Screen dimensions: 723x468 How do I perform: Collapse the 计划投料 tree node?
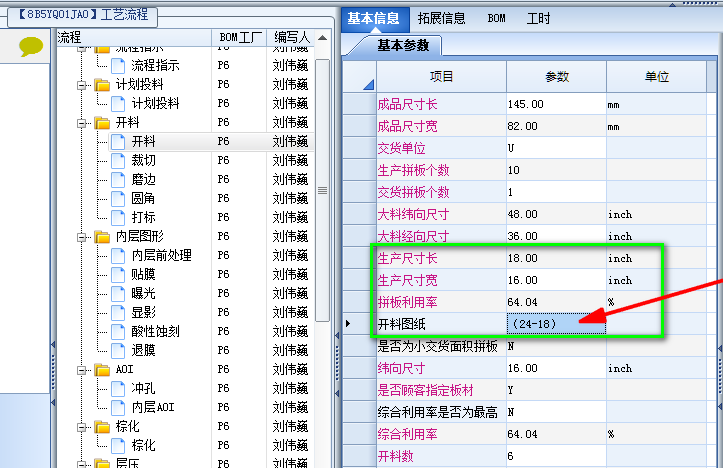(82, 85)
